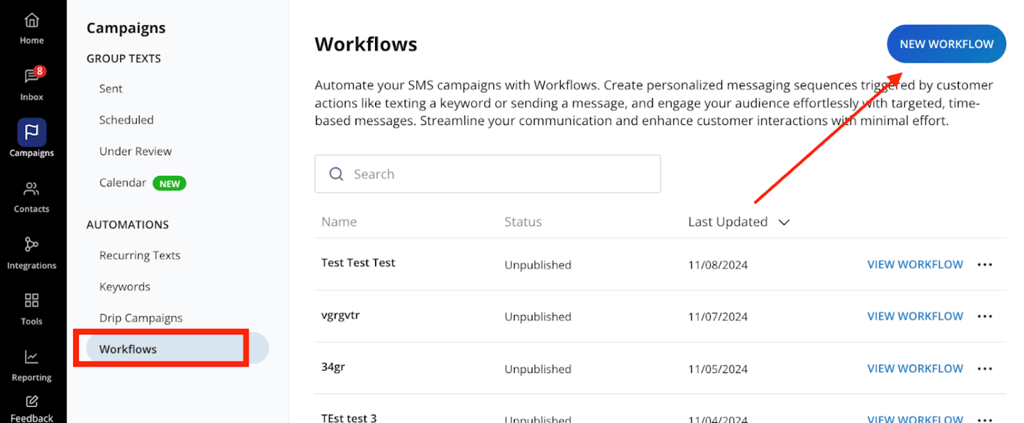The height and width of the screenshot is (423, 1024).
Task: Click the 11/05/2024 date cell
Action: coord(718,369)
